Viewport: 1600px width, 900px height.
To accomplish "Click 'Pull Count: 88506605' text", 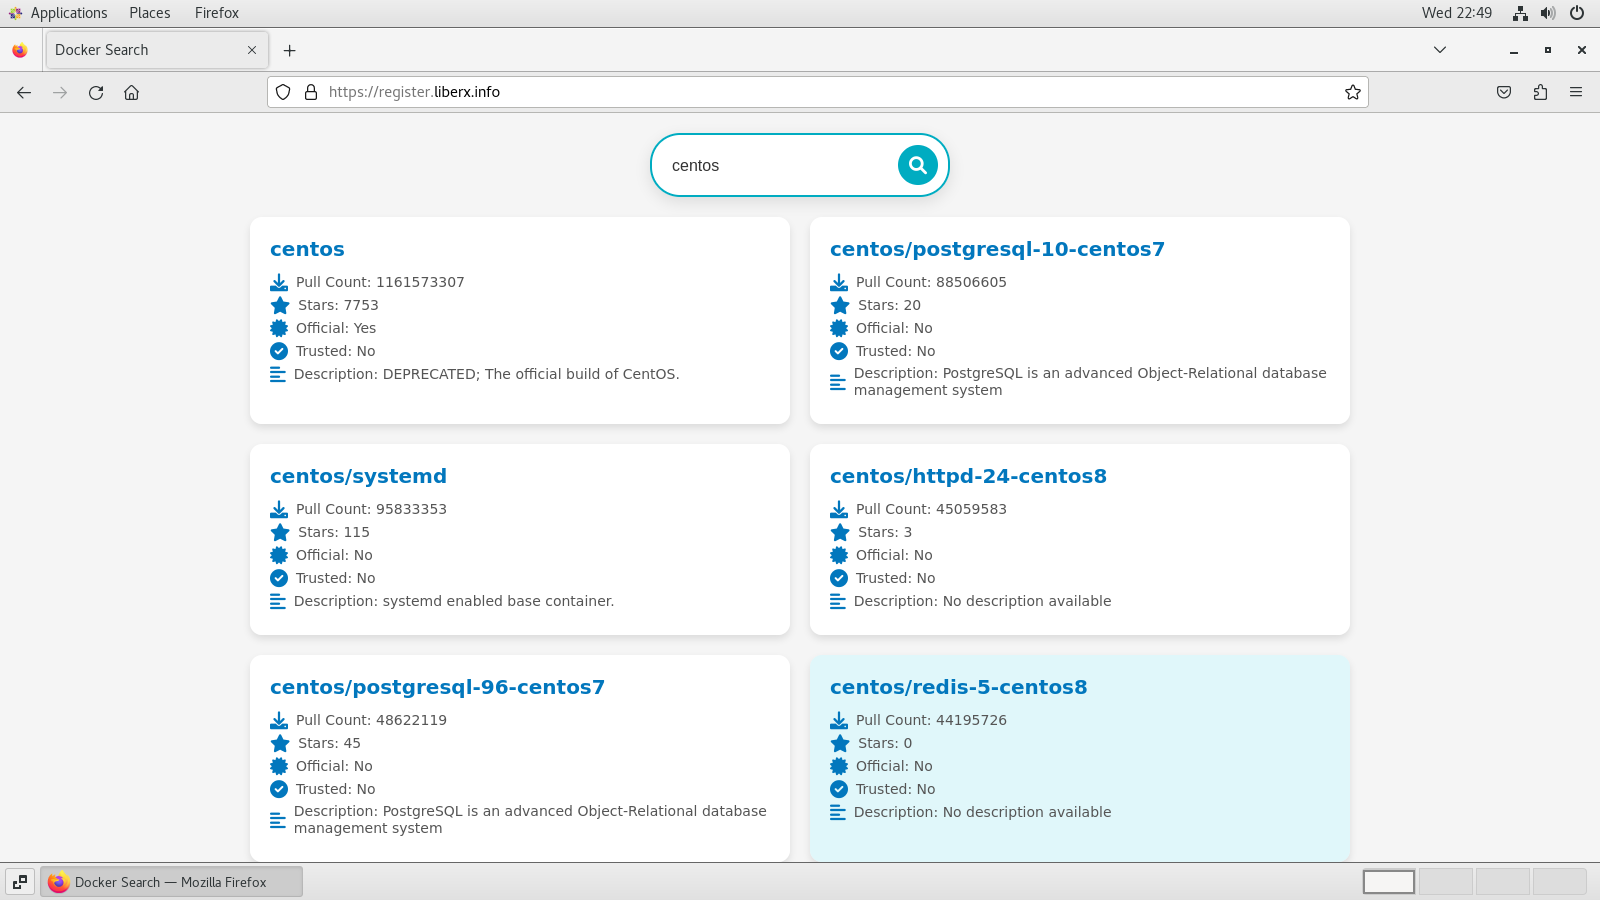I will 931,282.
